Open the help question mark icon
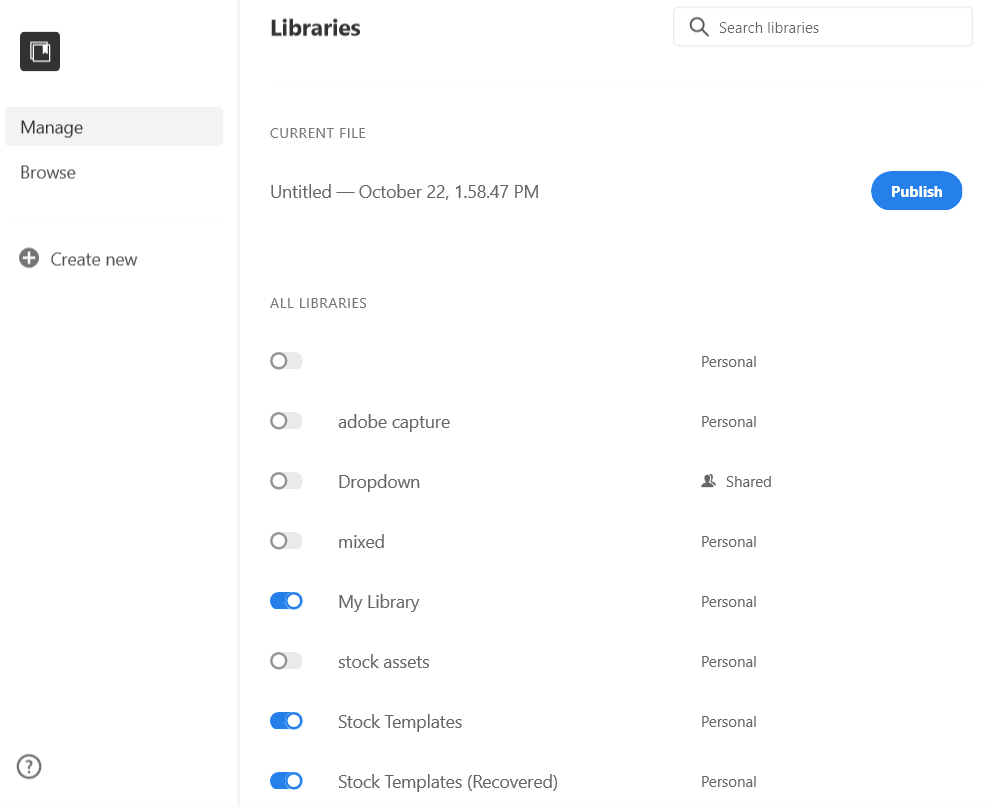 28,766
